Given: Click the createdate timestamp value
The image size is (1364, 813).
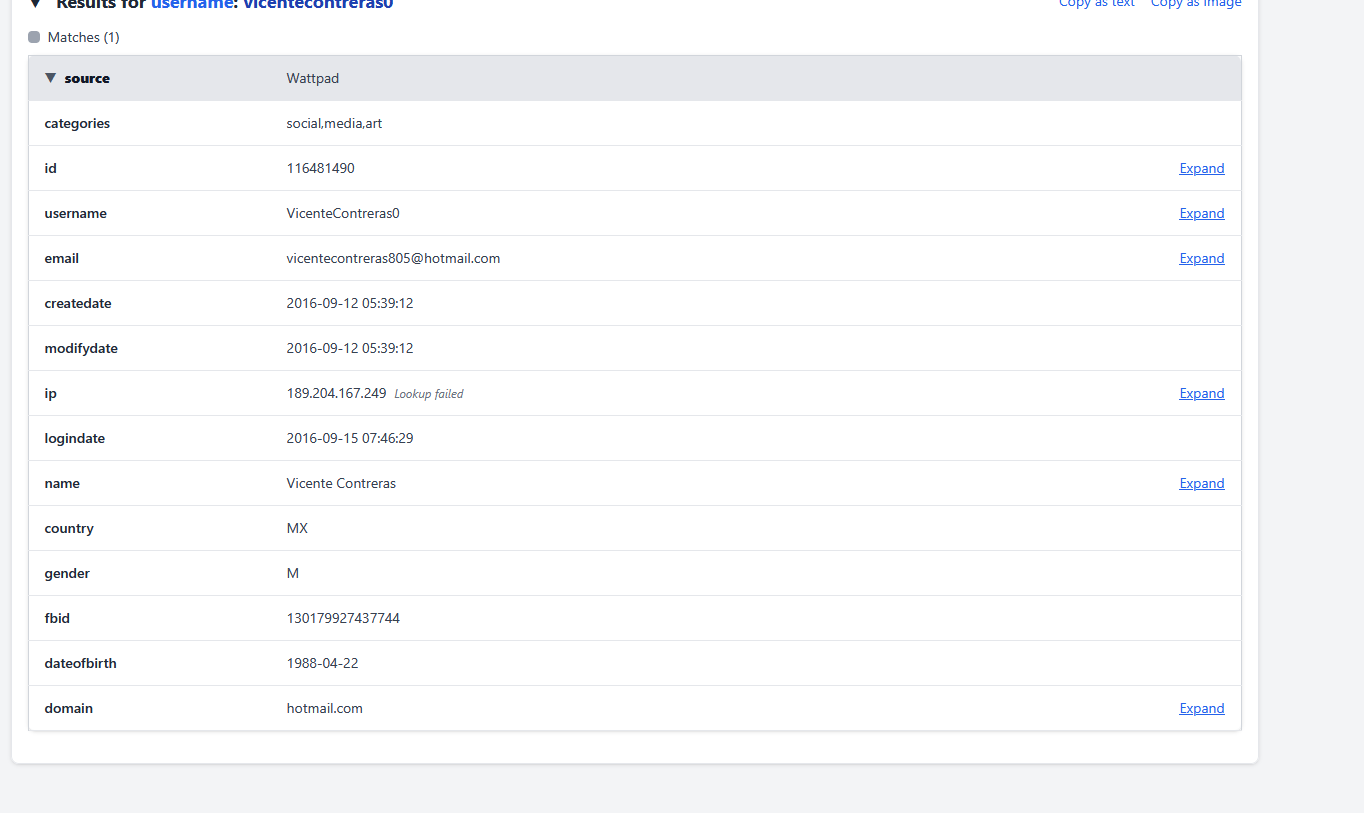Looking at the screenshot, I should 349,303.
